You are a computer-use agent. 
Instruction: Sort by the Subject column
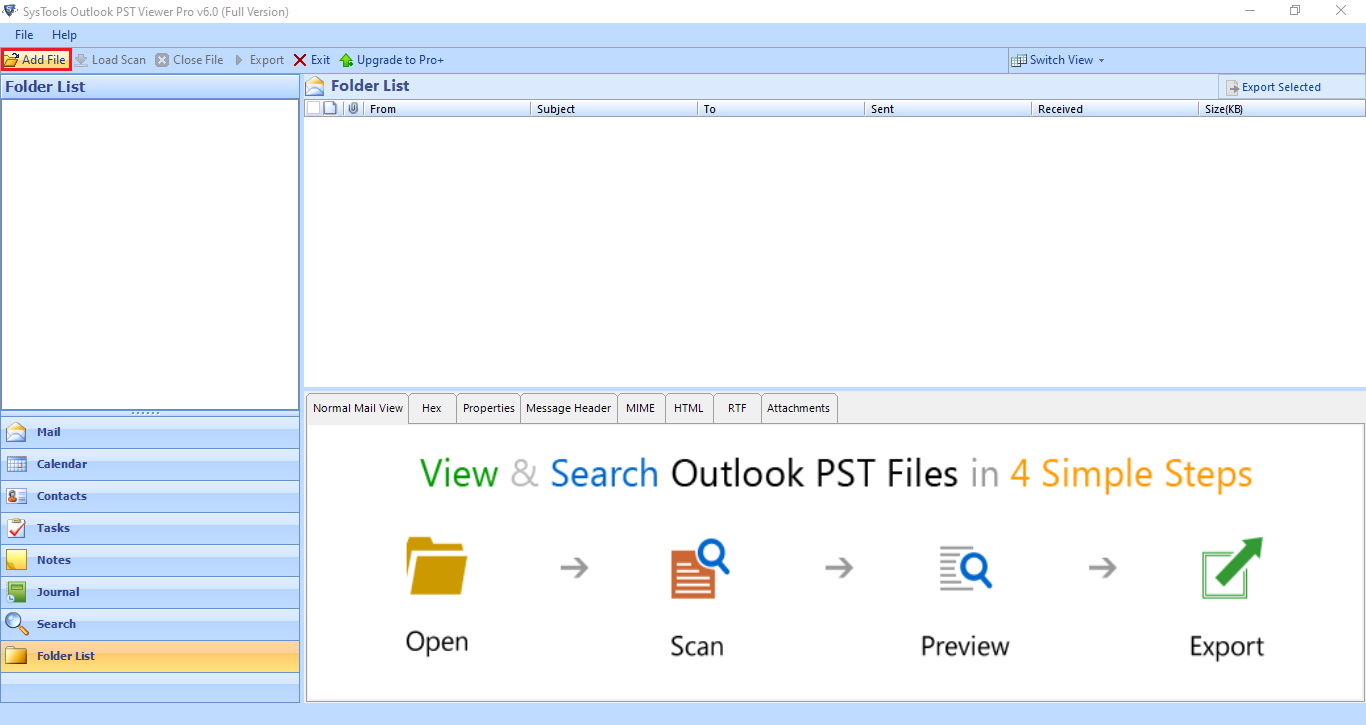coord(613,109)
